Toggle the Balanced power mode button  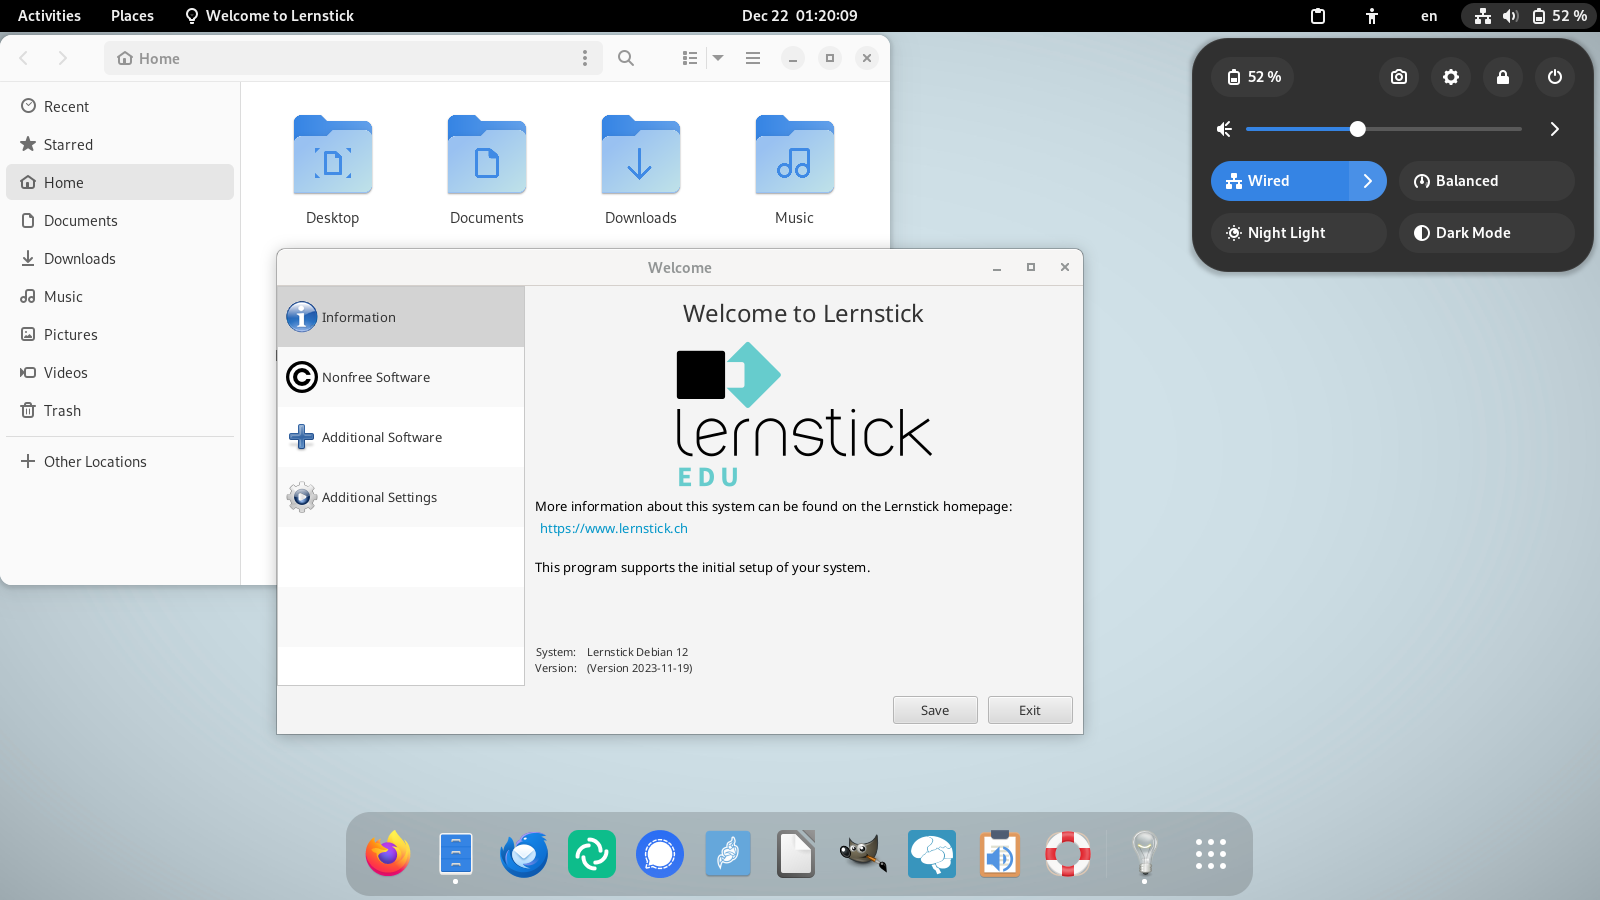(x=1487, y=181)
